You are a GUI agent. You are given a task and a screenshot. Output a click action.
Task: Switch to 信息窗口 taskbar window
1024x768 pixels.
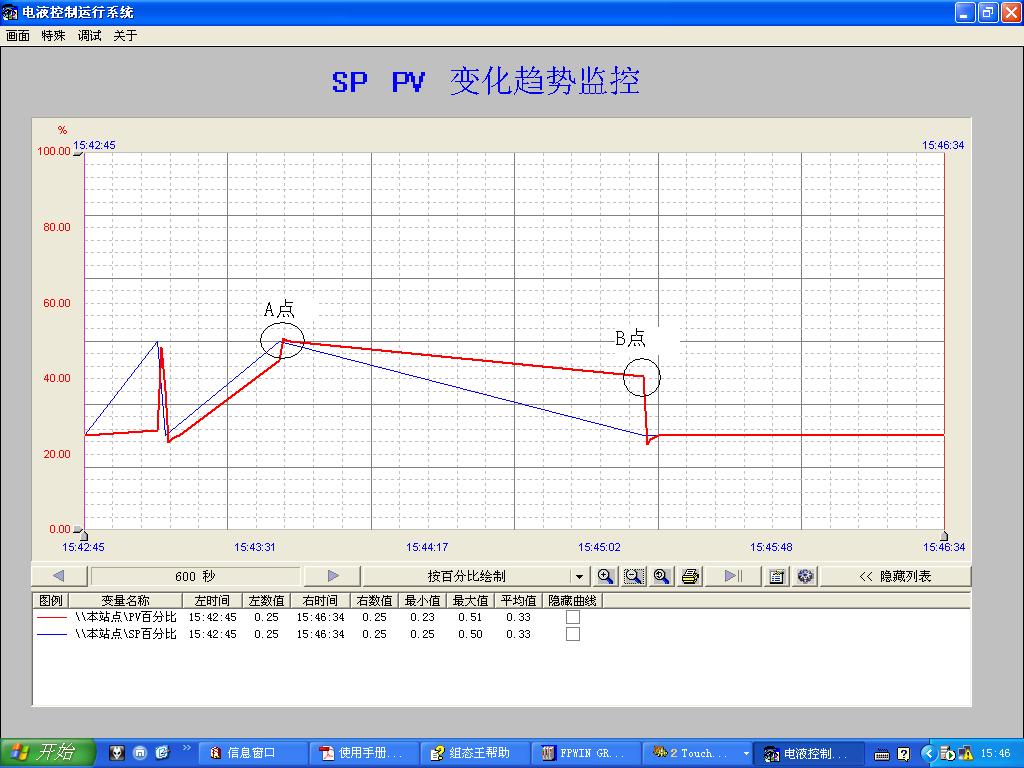click(251, 753)
